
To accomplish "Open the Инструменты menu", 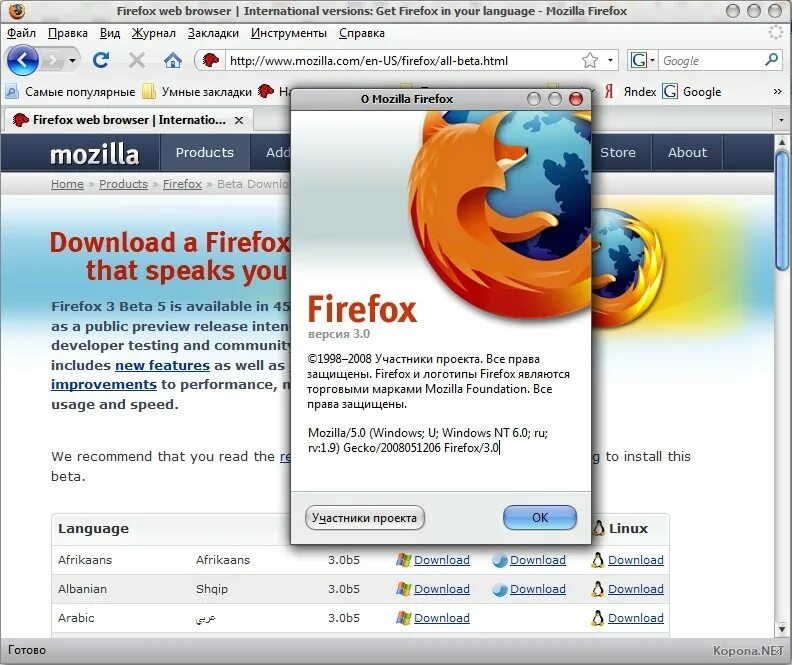I will pyautogui.click(x=289, y=33).
